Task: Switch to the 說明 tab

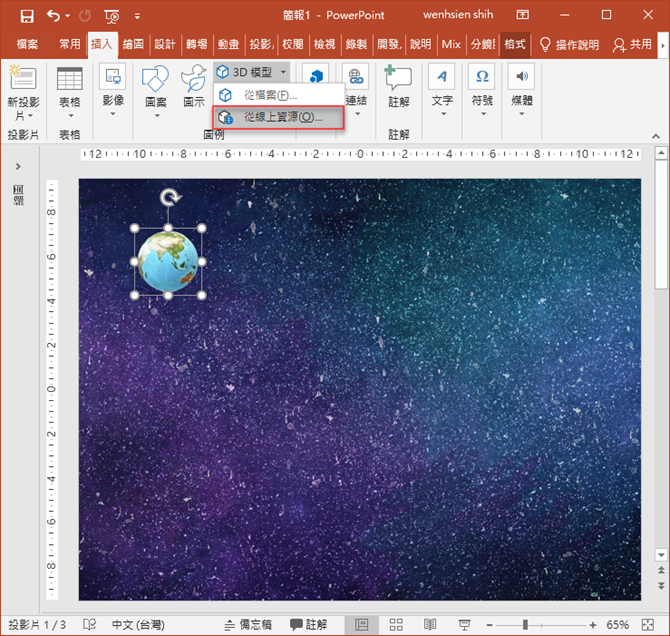Action: pos(420,44)
